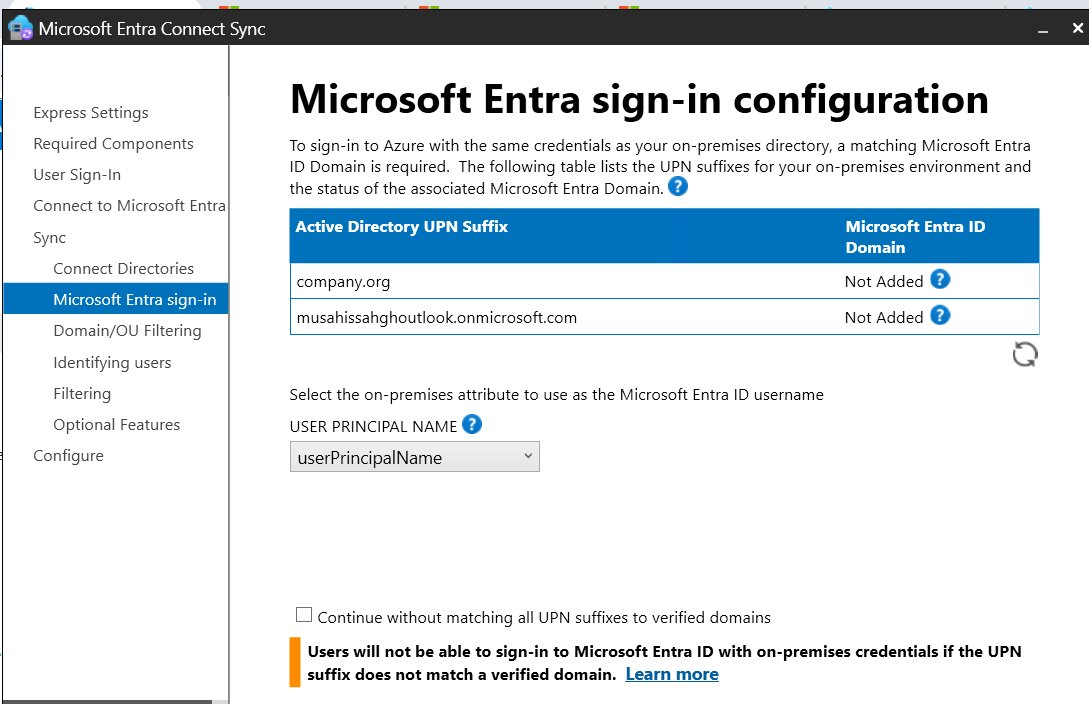
Task: Click help icon after introduction paragraph
Action: point(678,186)
